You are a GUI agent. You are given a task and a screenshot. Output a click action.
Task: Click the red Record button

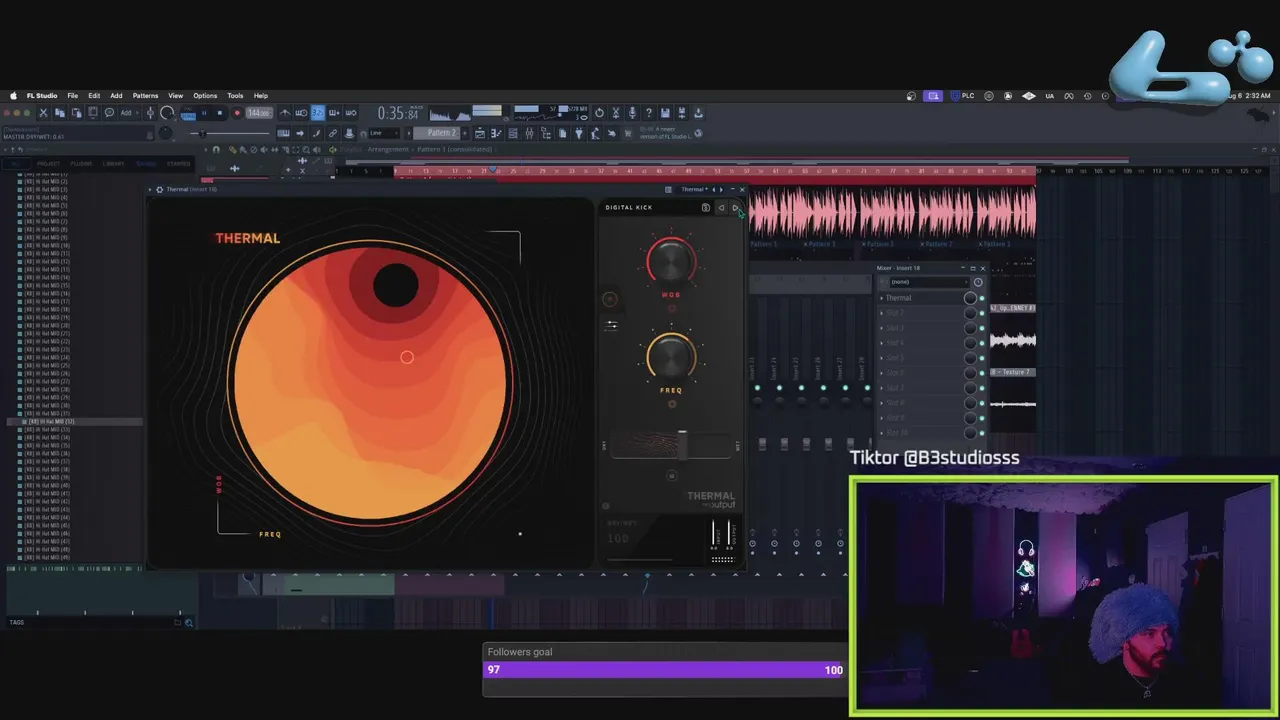(237, 113)
